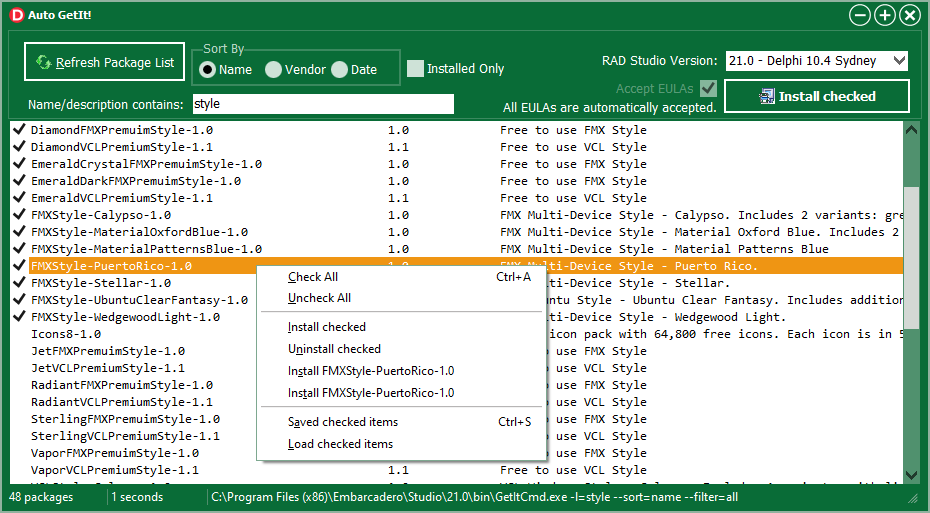Image resolution: width=930 pixels, height=513 pixels.
Task: Select SterlingFMXPremuimStyle-1.0 package row
Action: [x=457, y=419]
